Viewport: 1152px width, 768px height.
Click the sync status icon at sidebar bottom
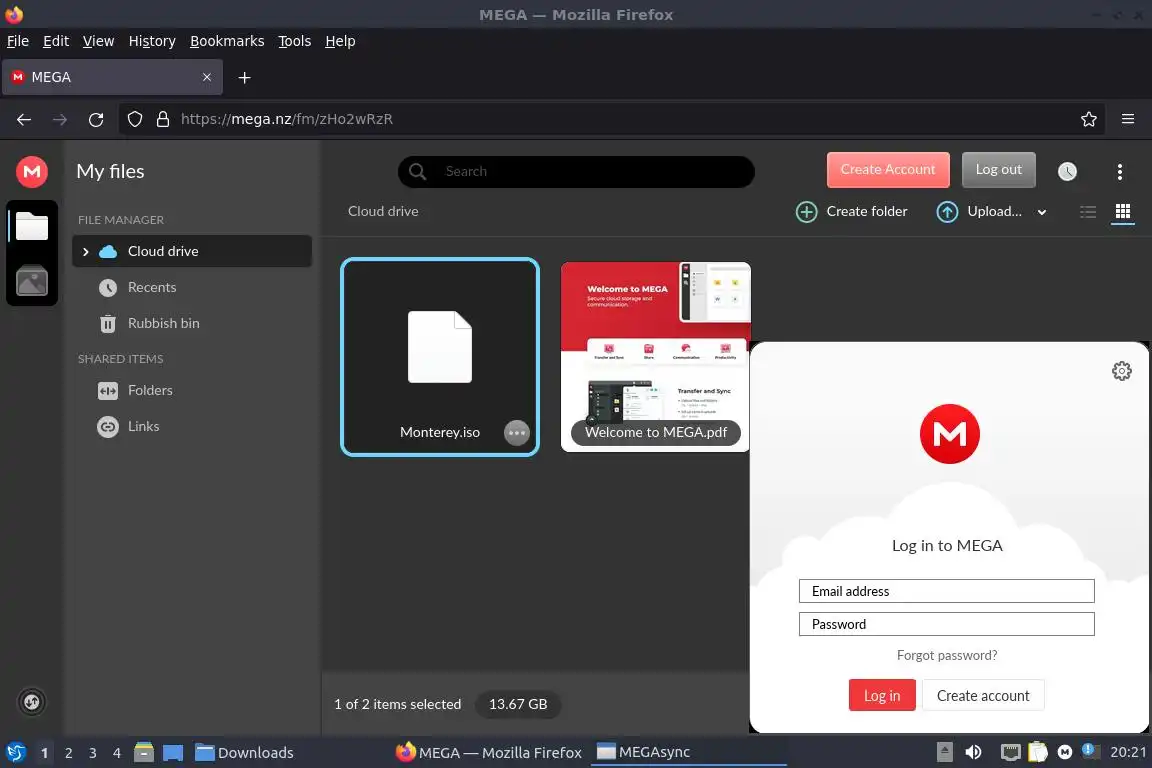tap(32, 702)
